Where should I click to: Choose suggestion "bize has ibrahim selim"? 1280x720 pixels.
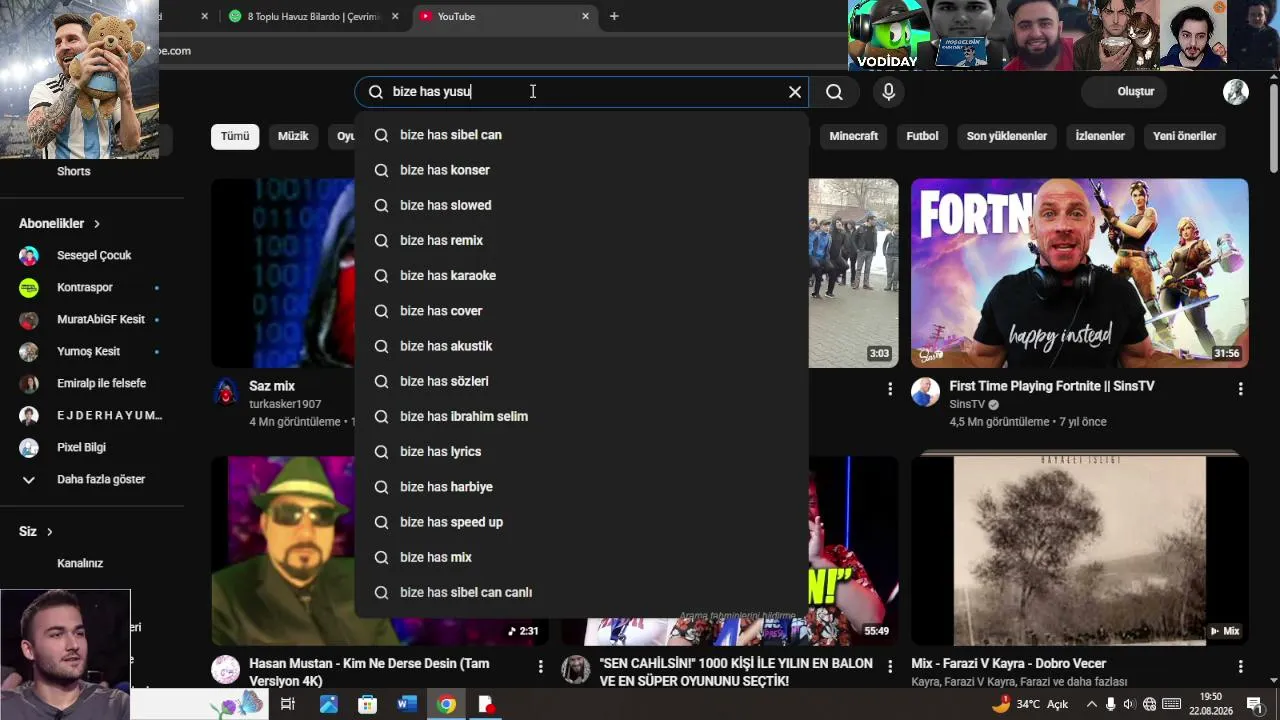pyautogui.click(x=582, y=417)
